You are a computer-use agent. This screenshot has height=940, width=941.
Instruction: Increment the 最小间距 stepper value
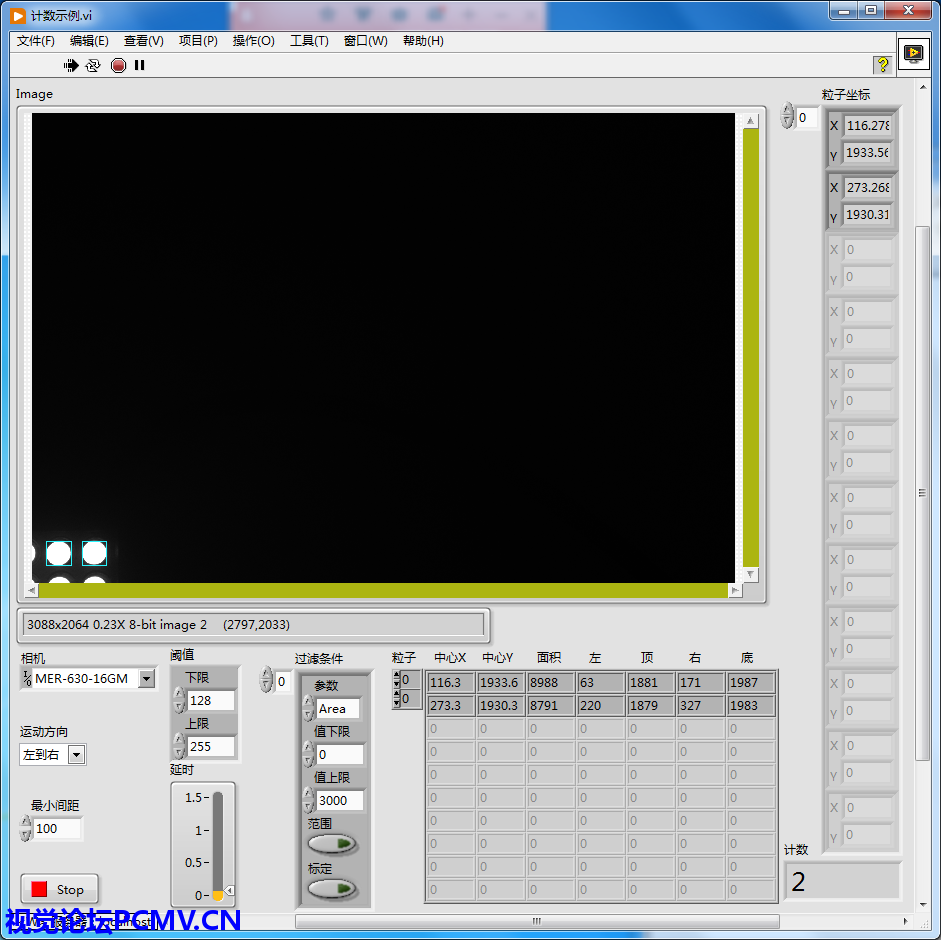click(x=26, y=823)
